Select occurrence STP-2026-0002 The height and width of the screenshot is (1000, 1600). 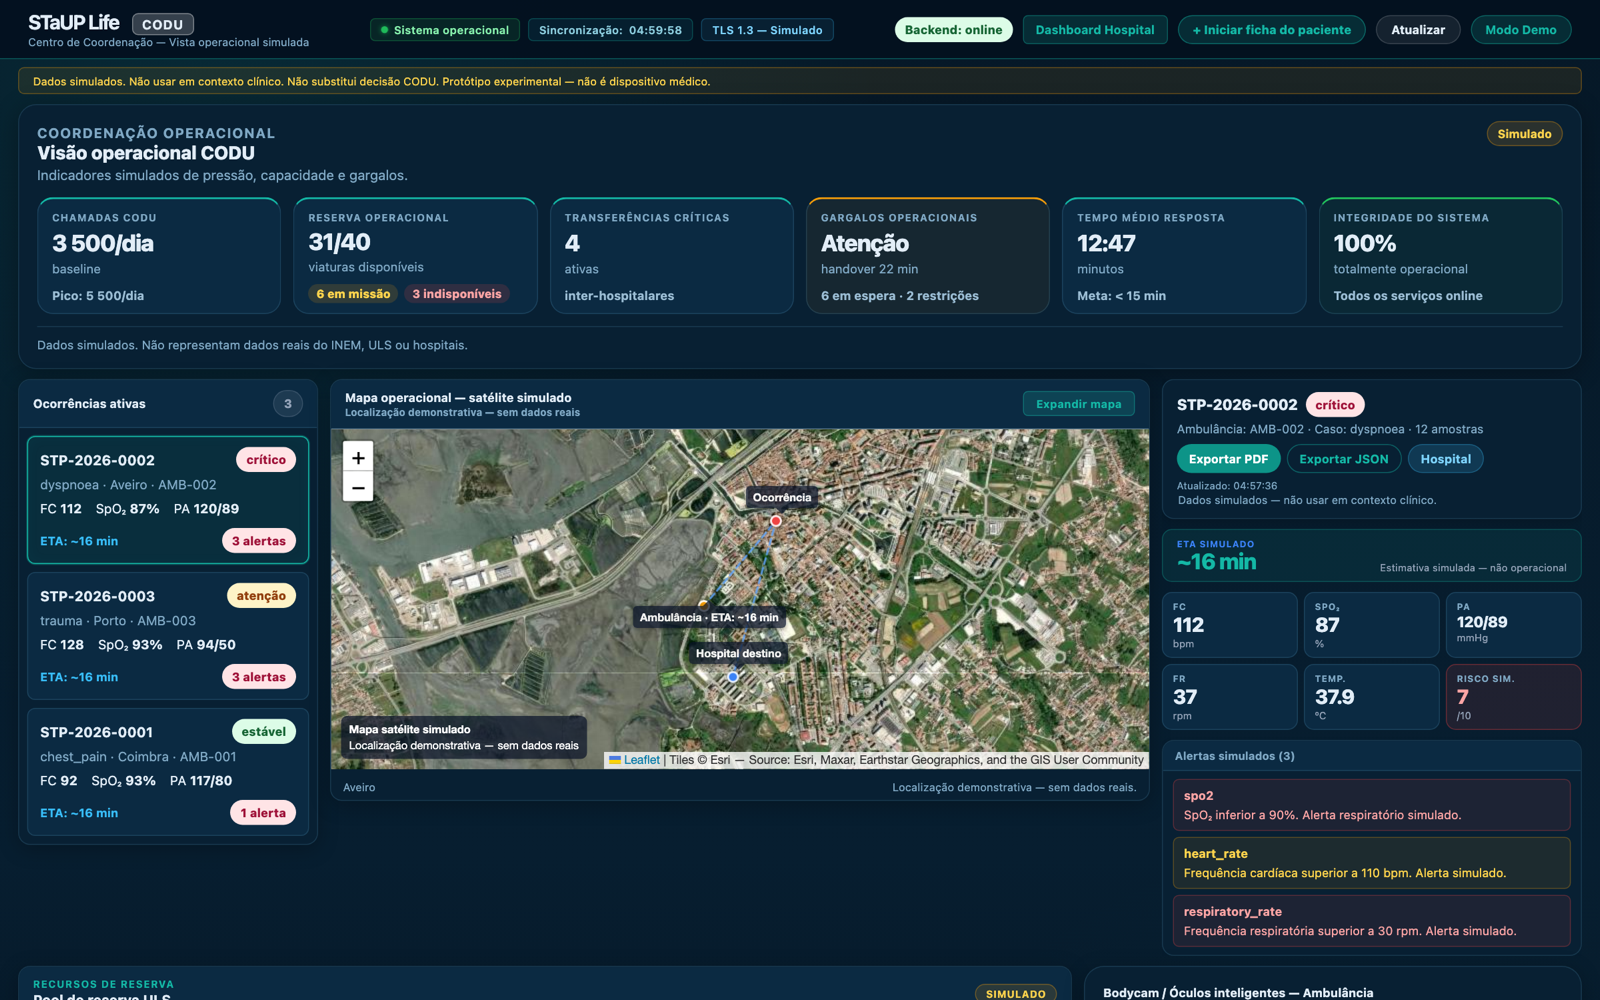point(168,500)
